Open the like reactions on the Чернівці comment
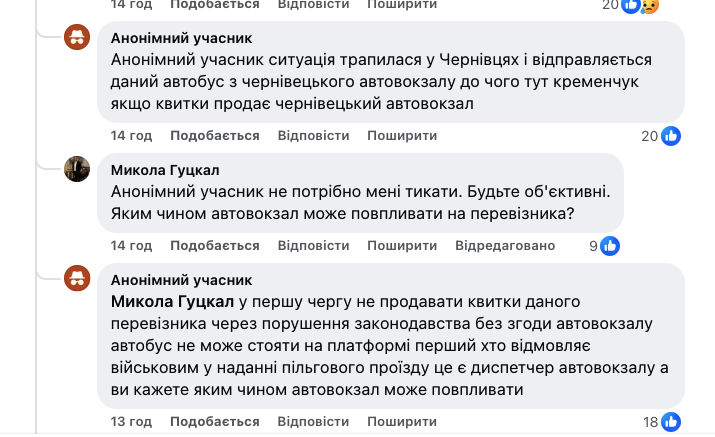This screenshot has width=715, height=437. click(x=671, y=136)
